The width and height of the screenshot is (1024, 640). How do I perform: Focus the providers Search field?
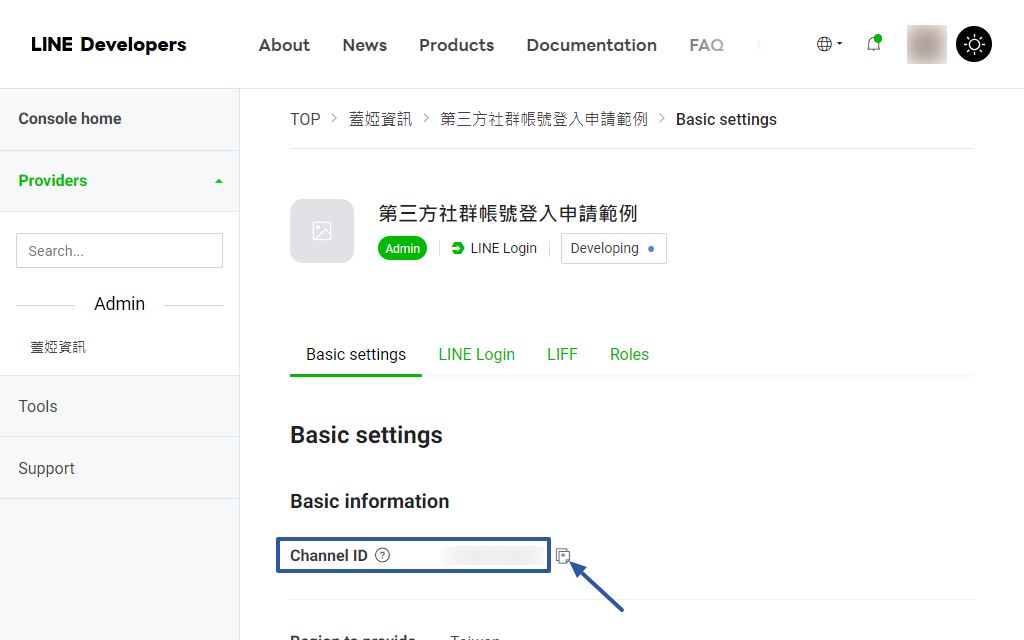120,251
